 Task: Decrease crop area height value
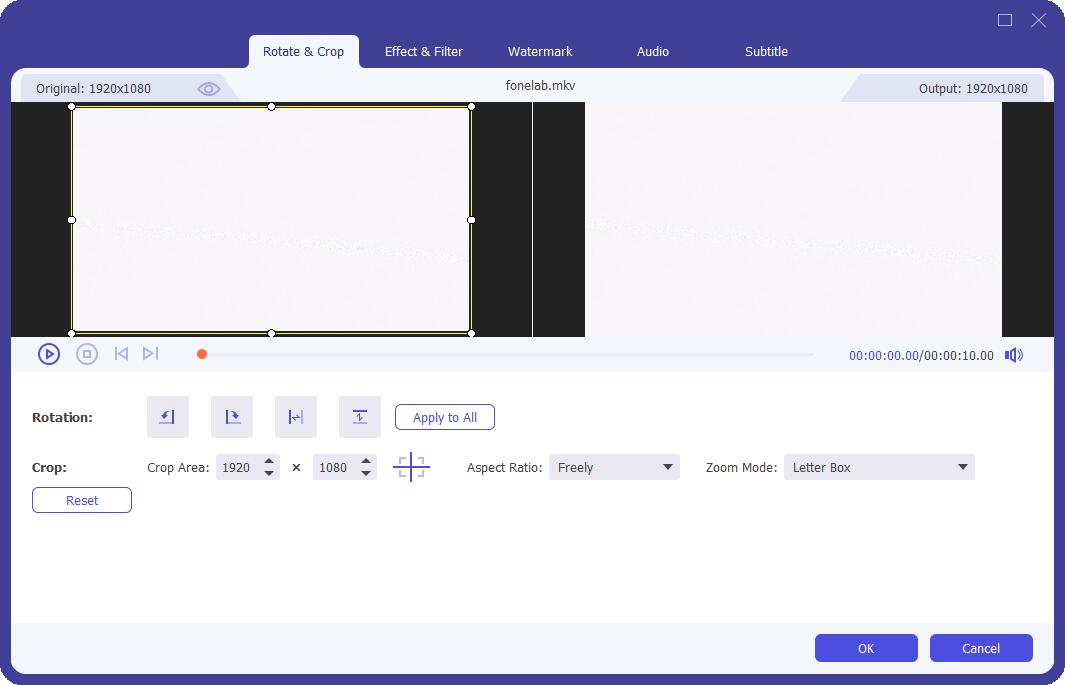(x=366, y=473)
